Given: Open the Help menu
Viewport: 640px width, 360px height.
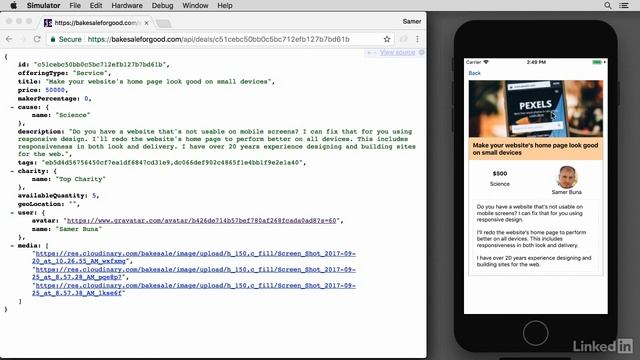Looking at the screenshot, I should tap(224, 5).
